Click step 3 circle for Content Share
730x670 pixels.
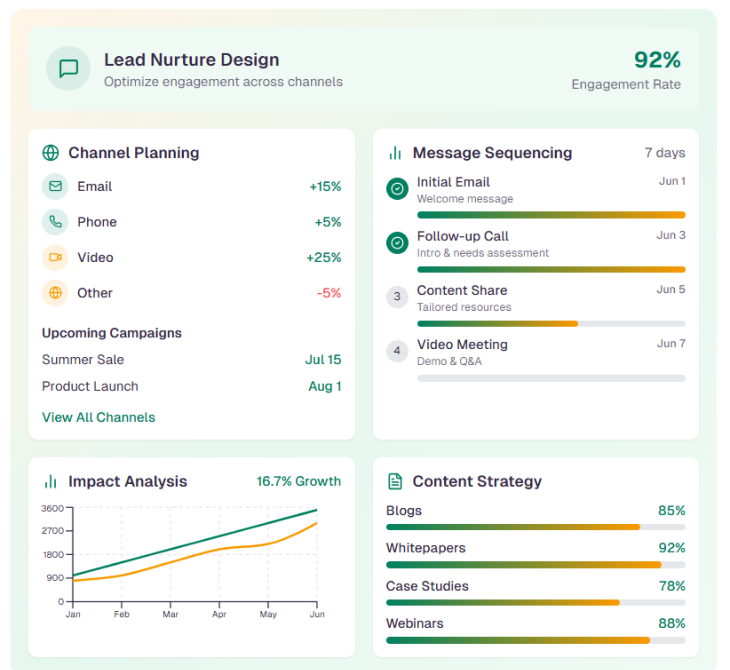point(397,296)
